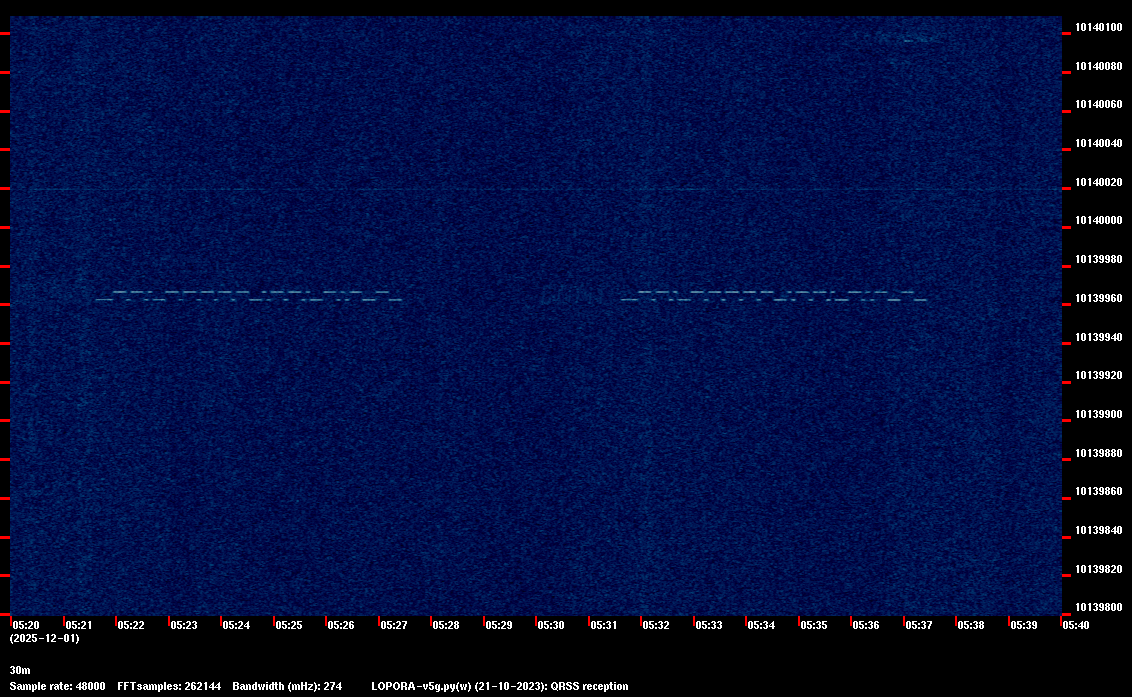
Task: Click the 10139960 frequency label
Action: 1099,298
